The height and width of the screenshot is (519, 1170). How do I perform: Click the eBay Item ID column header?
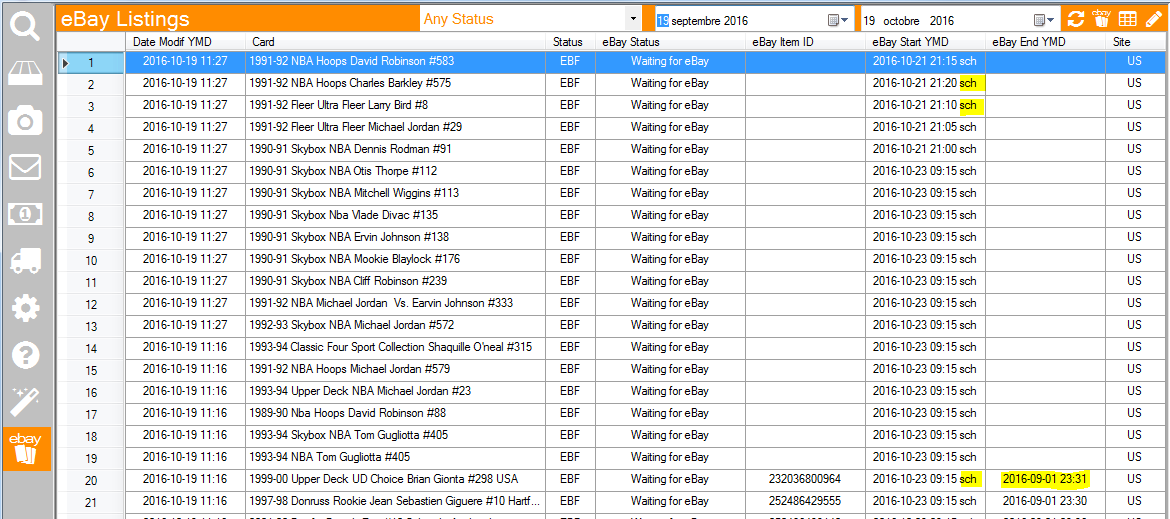point(805,43)
